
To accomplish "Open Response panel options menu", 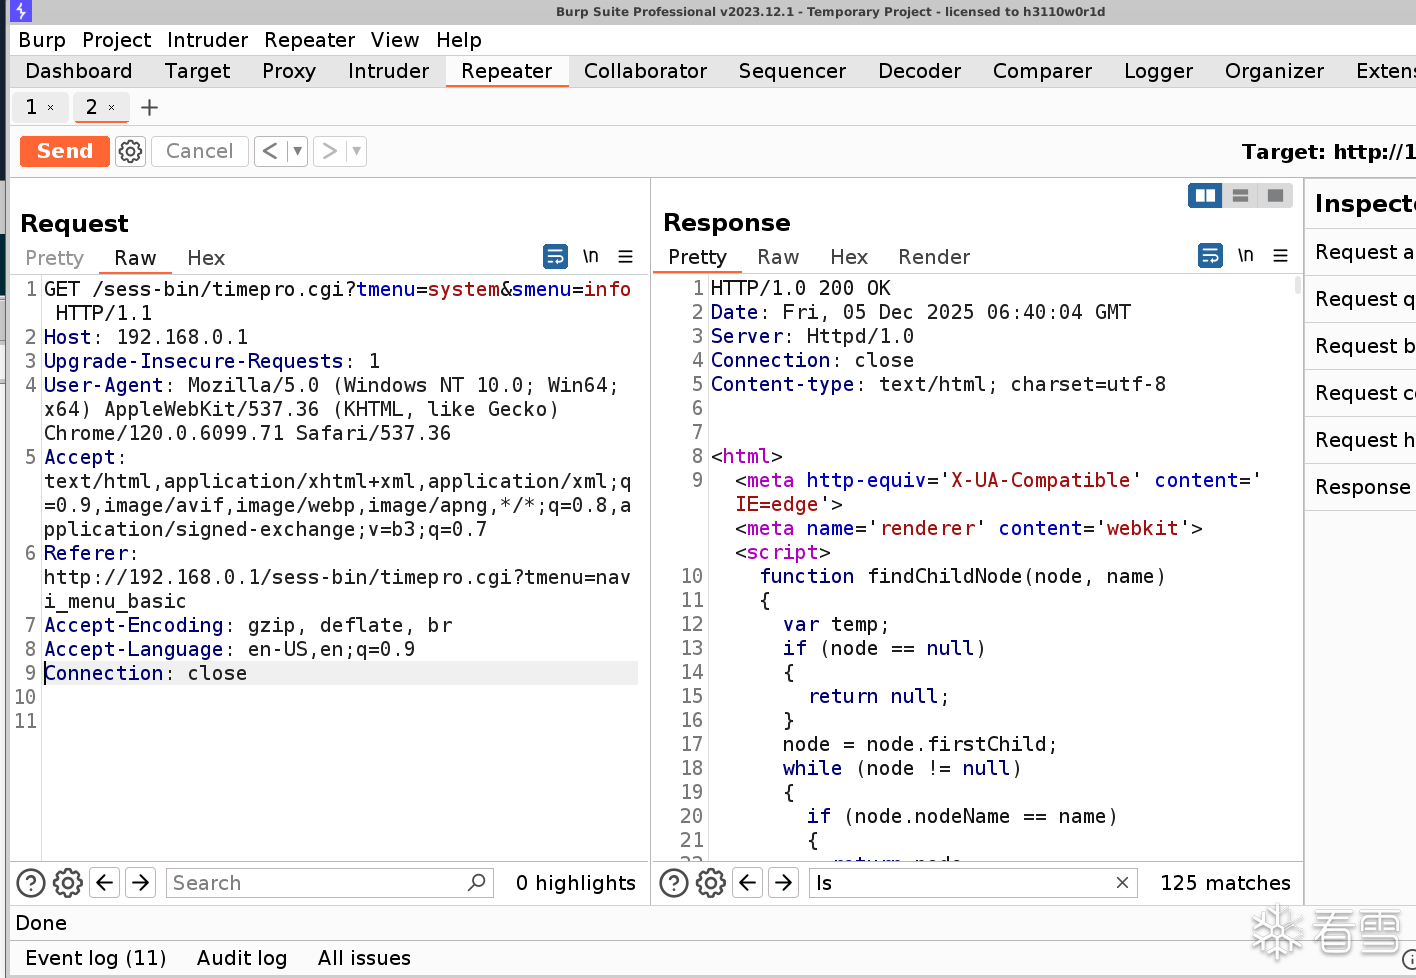I will (1280, 256).
